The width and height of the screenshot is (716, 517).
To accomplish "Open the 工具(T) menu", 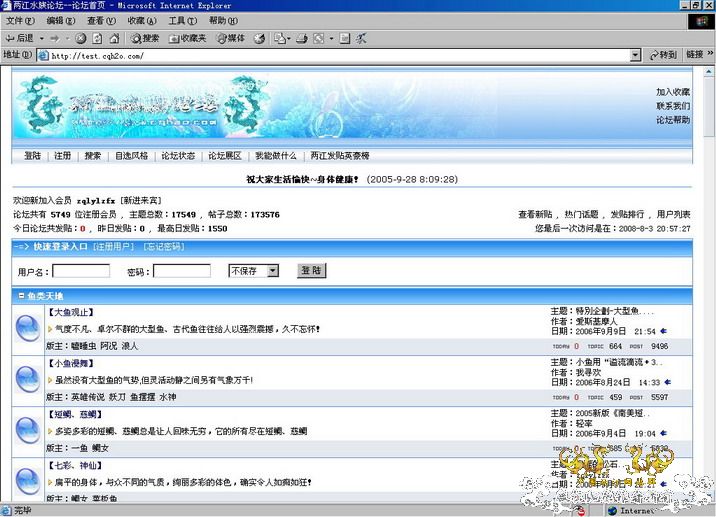I will point(182,21).
